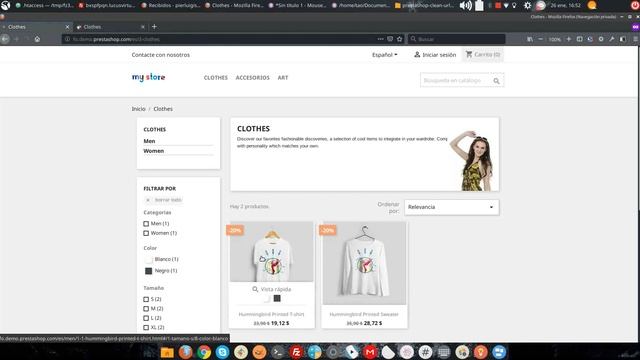Click Contacte con nosotros link
This screenshot has width=640, height=360.
[160, 55]
